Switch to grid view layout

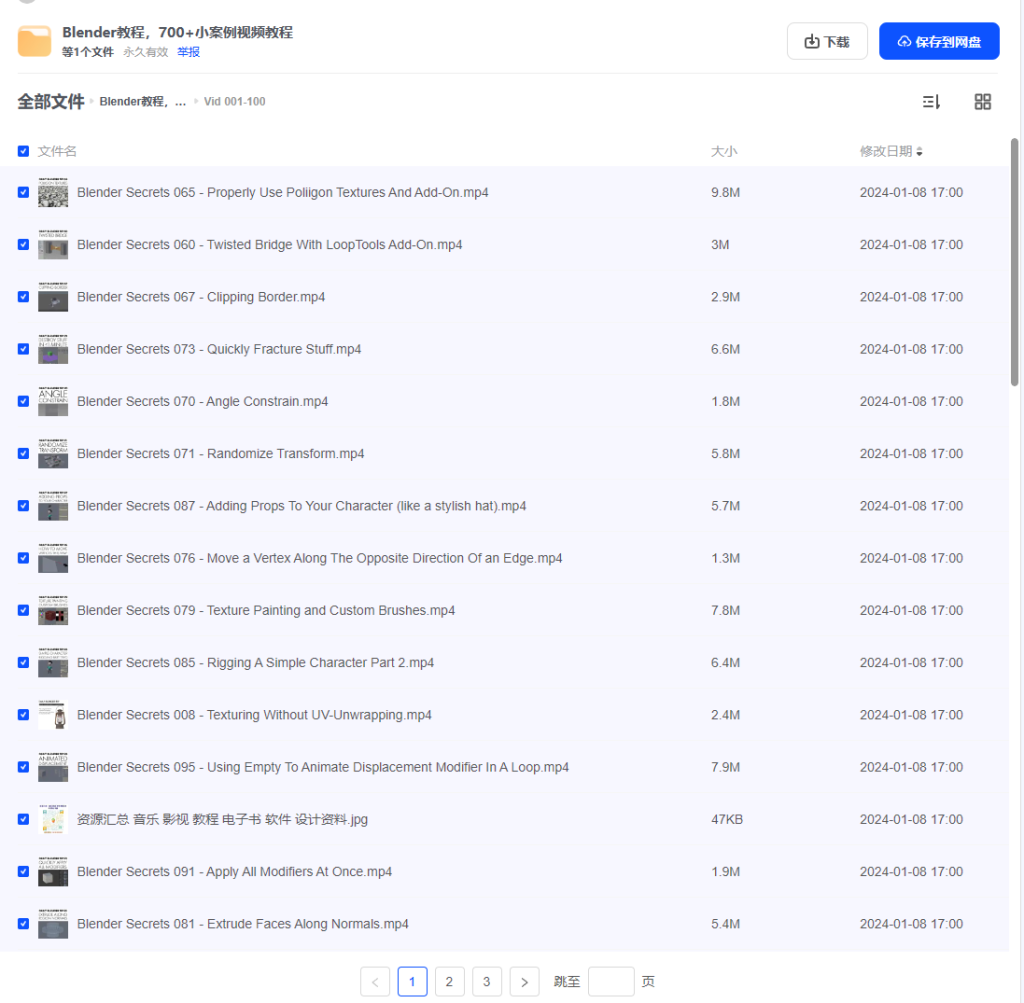(982, 102)
